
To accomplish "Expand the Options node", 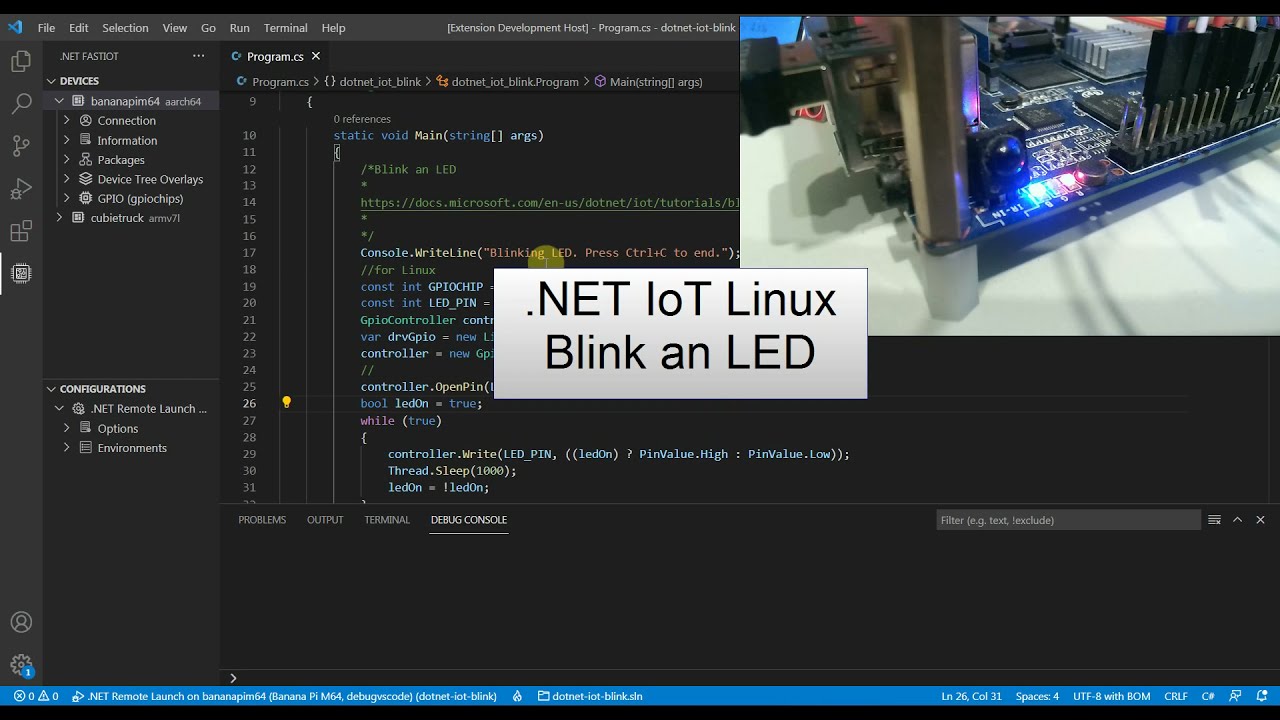I will pyautogui.click(x=67, y=428).
